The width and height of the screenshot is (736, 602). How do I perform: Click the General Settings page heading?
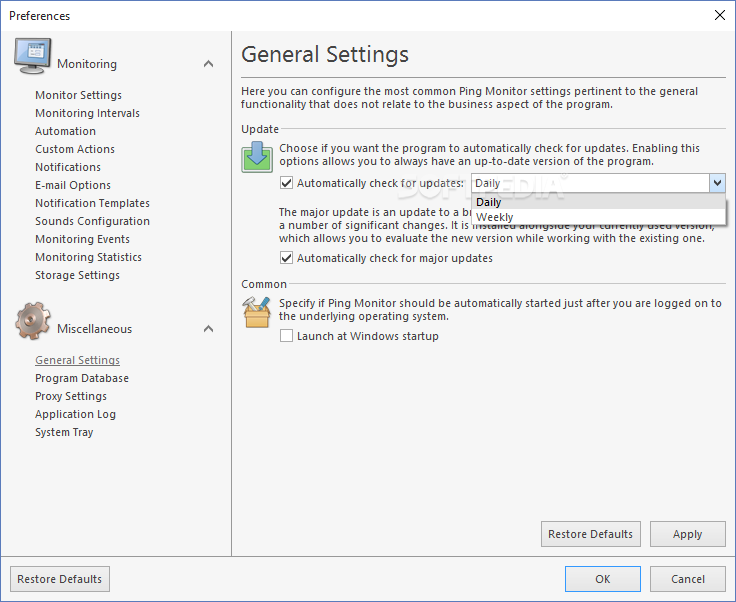click(325, 54)
